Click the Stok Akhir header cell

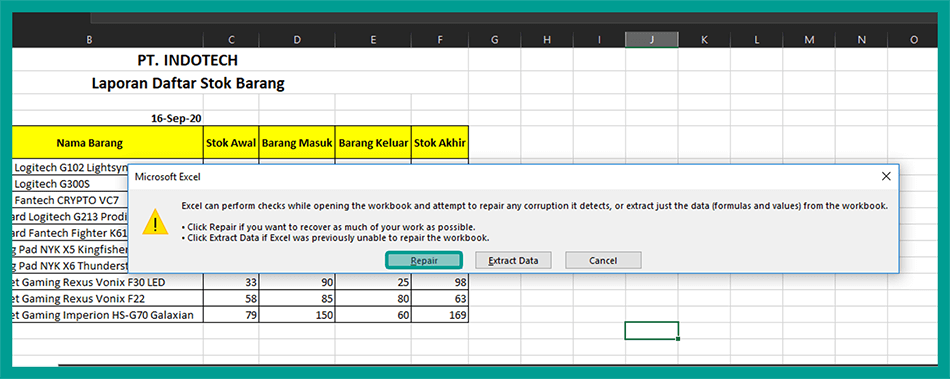(440, 143)
